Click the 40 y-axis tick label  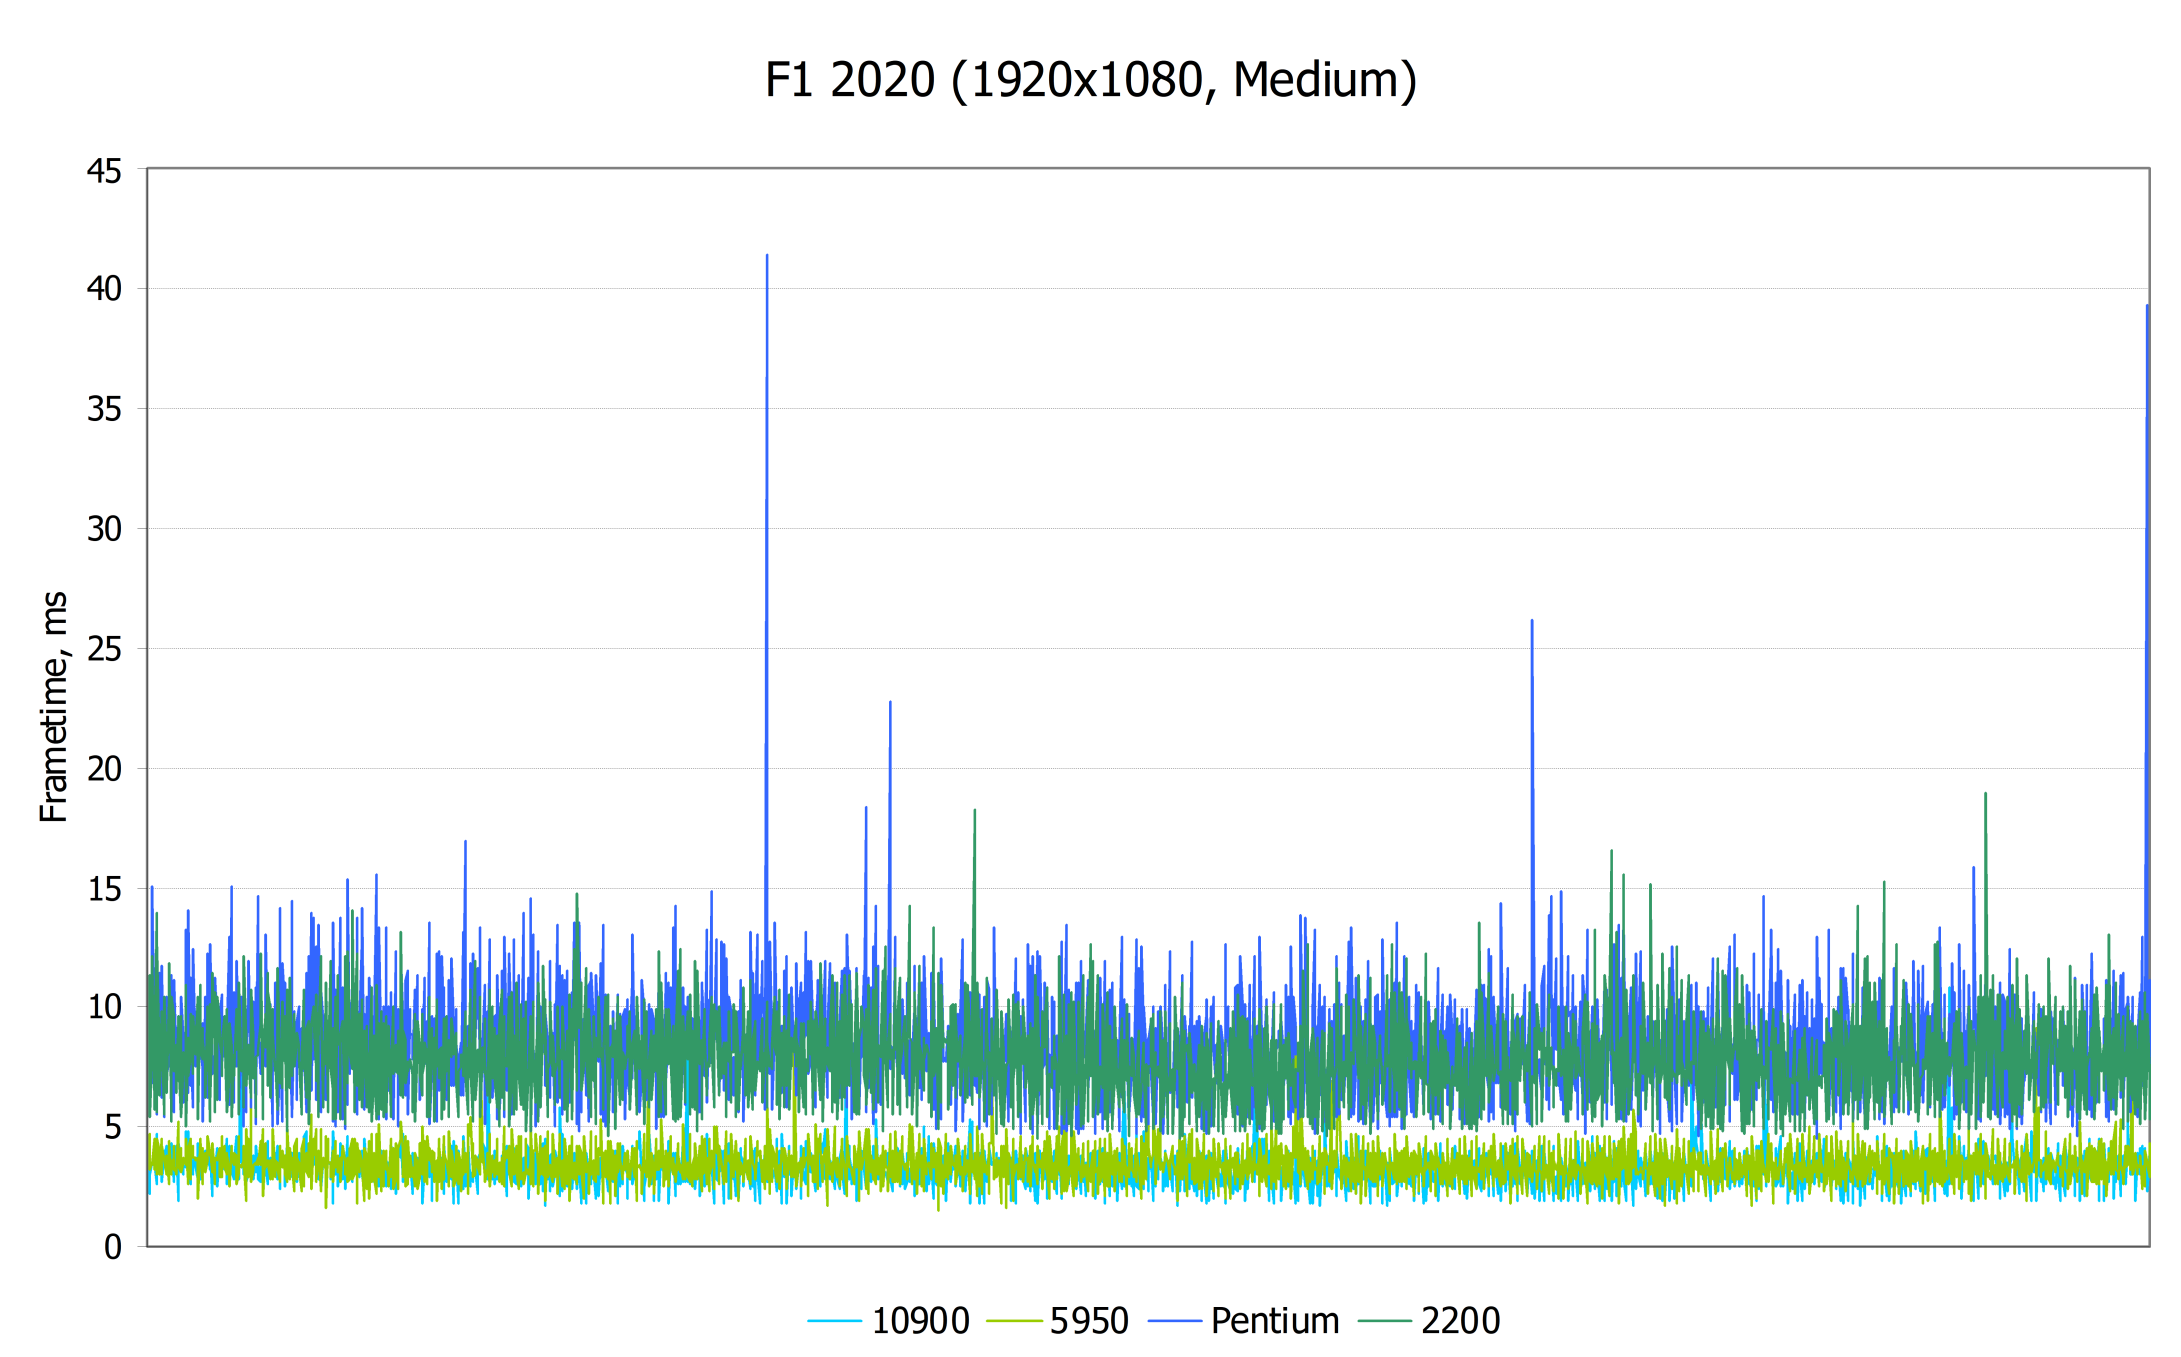tap(104, 289)
